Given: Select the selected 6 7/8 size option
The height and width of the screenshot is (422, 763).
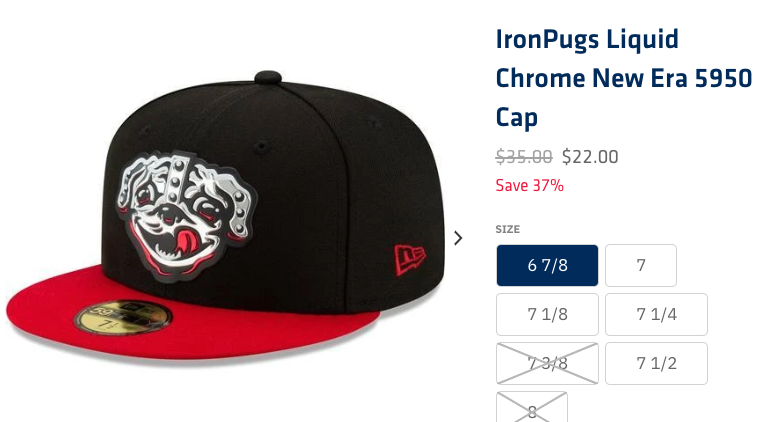Looking at the screenshot, I should click(x=547, y=265).
